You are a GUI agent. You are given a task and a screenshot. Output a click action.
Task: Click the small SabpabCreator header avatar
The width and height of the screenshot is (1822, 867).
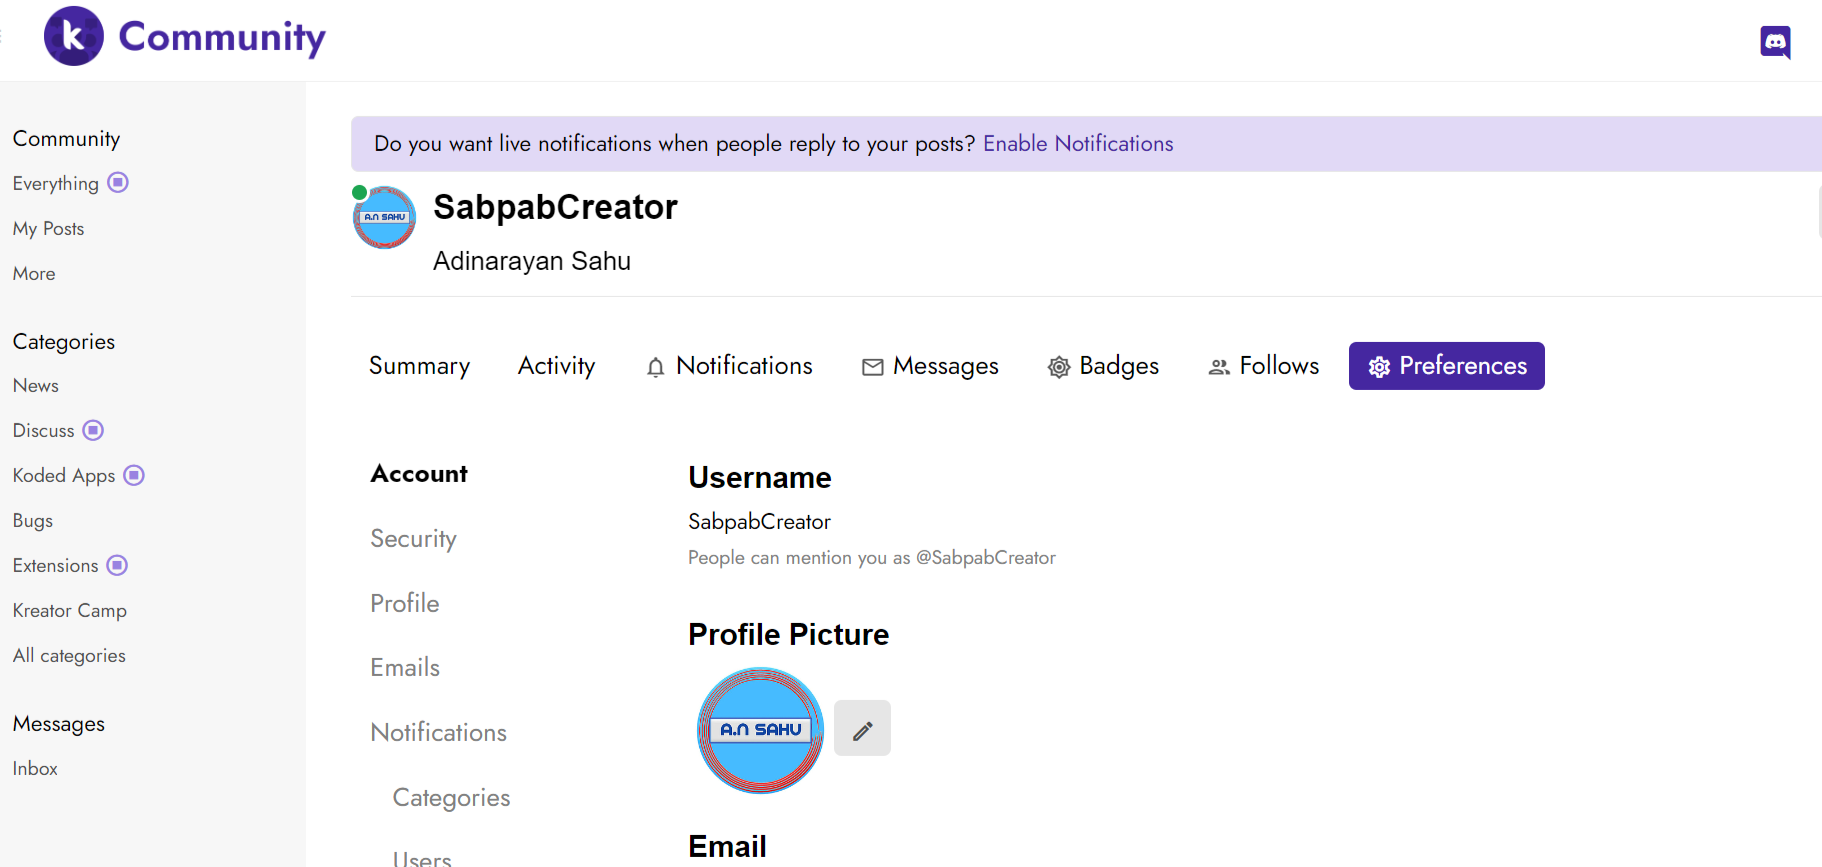click(x=384, y=217)
